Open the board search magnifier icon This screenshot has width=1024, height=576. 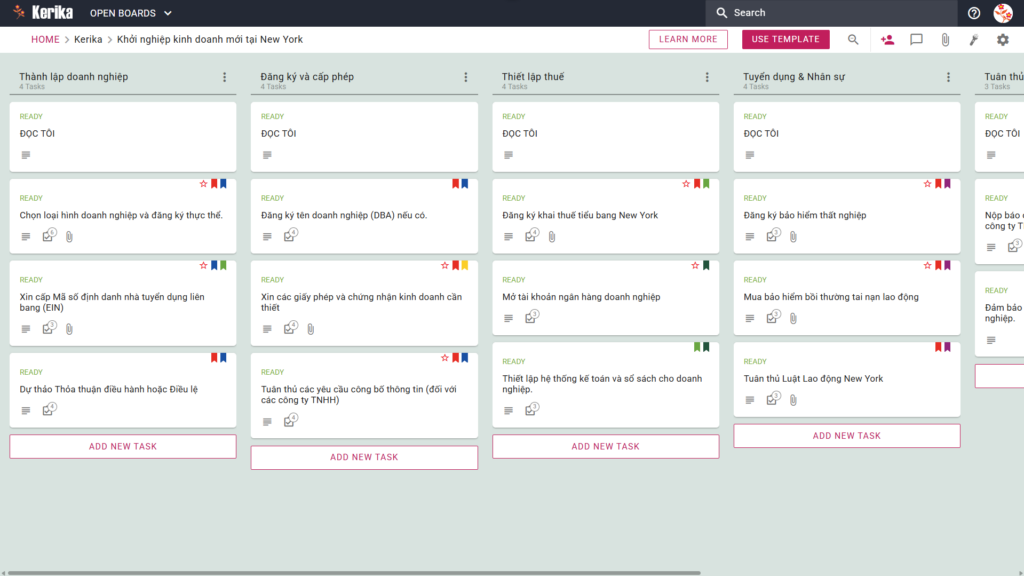tap(853, 40)
